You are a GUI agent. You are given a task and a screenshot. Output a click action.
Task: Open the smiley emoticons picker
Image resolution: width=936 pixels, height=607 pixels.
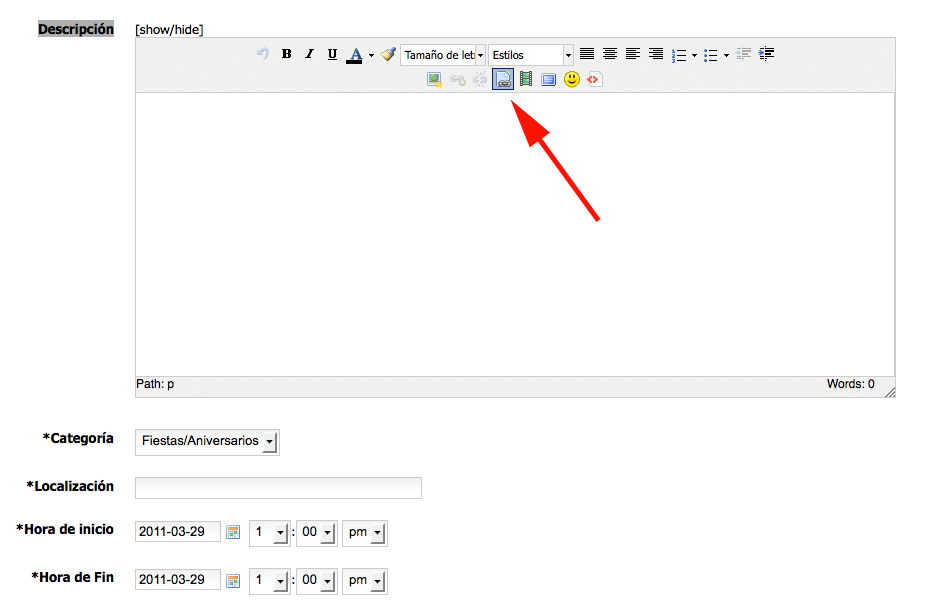(572, 79)
